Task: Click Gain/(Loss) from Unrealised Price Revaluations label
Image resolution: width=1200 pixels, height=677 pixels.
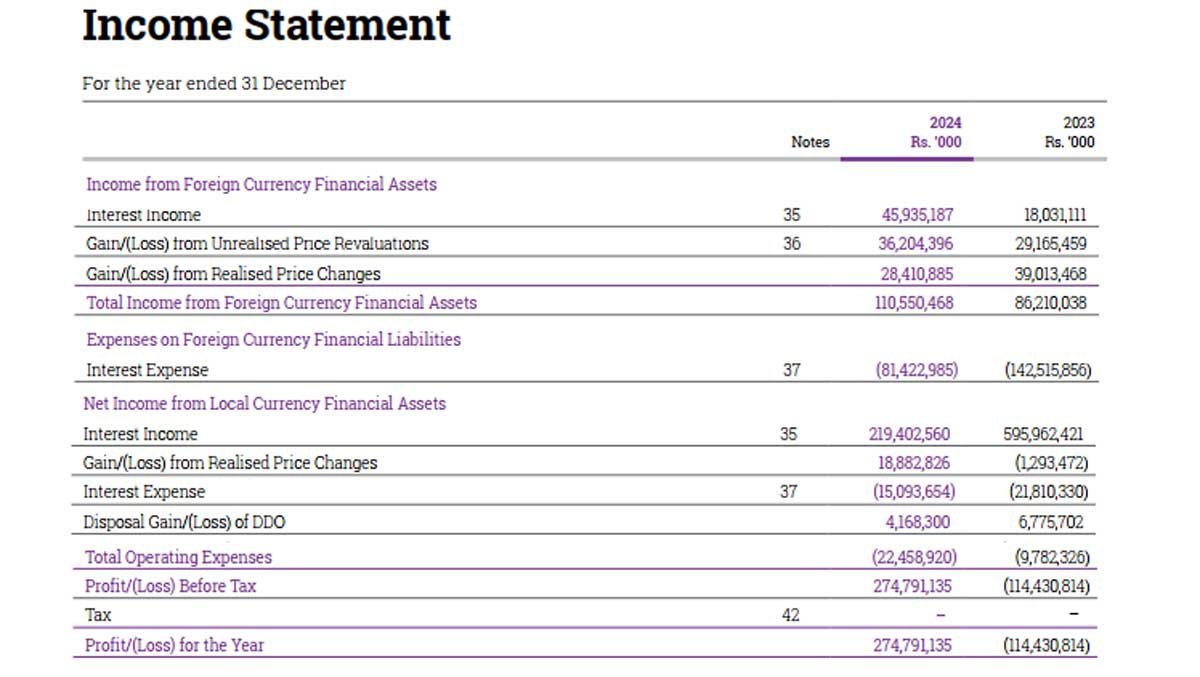Action: click(x=257, y=243)
